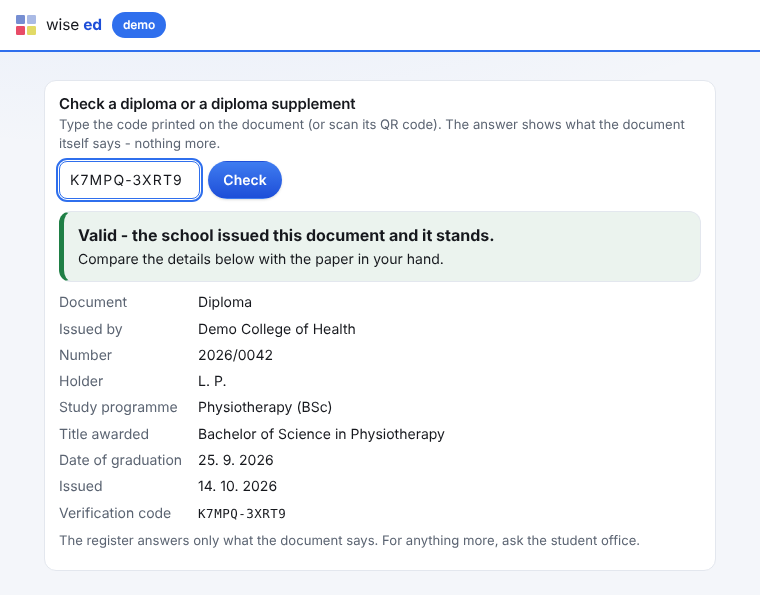760x595 pixels.
Task: Click the 'Type the code printed on the document' instructions
Action: click(372, 134)
